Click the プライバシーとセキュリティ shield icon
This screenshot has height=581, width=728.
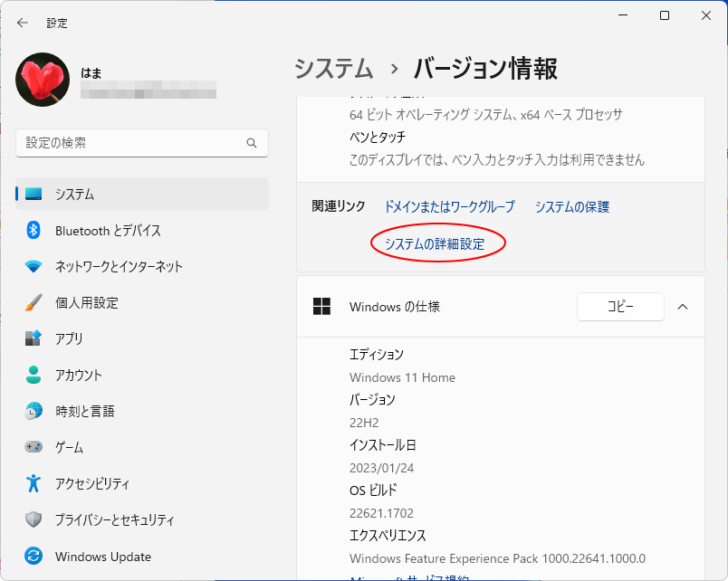[x=33, y=520]
